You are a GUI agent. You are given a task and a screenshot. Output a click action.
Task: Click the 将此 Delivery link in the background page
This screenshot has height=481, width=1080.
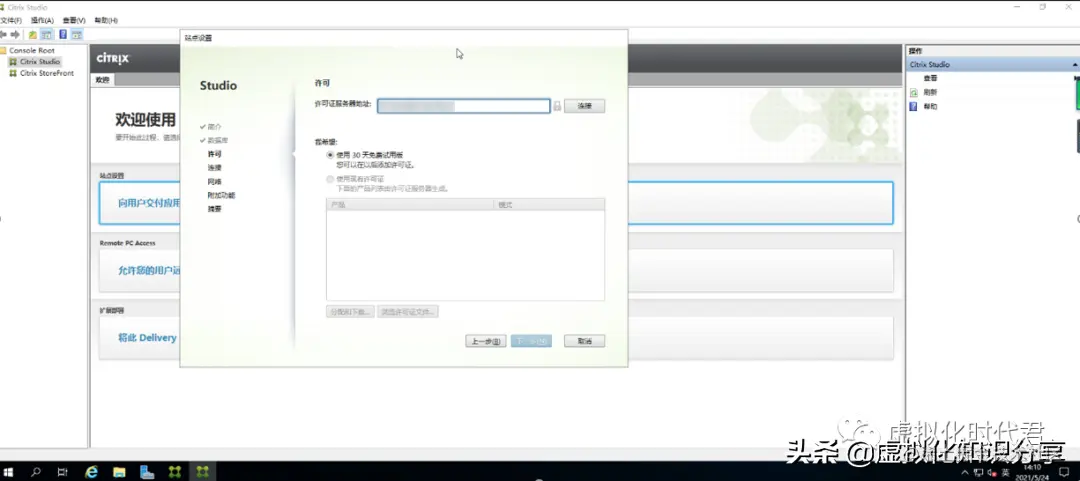click(147, 338)
